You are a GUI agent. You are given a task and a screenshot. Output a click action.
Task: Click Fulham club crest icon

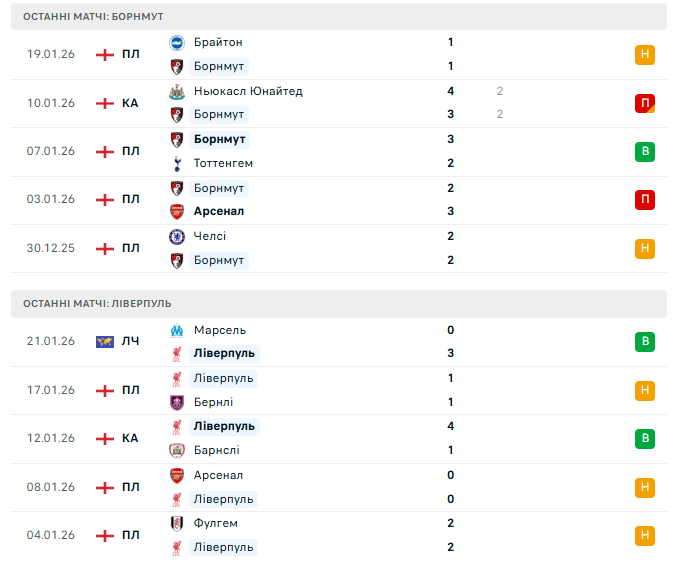[x=177, y=523]
